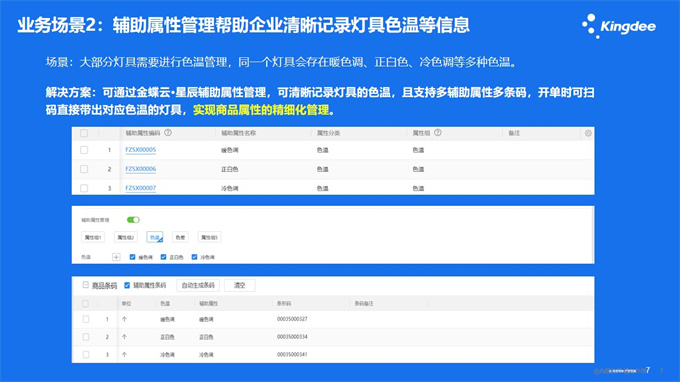This screenshot has width=680, height=382.
Task: Click 暖色调 name cell in FZSX00005 row
Action: (x=229, y=150)
